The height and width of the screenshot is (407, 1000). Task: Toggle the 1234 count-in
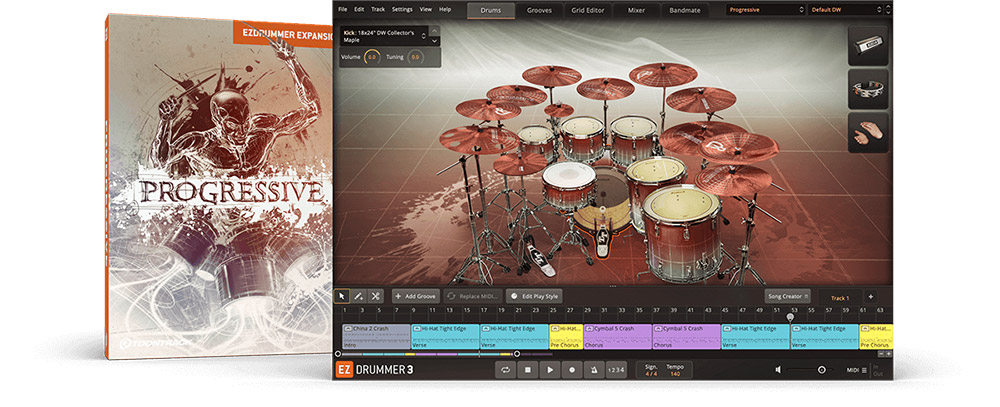pos(617,370)
